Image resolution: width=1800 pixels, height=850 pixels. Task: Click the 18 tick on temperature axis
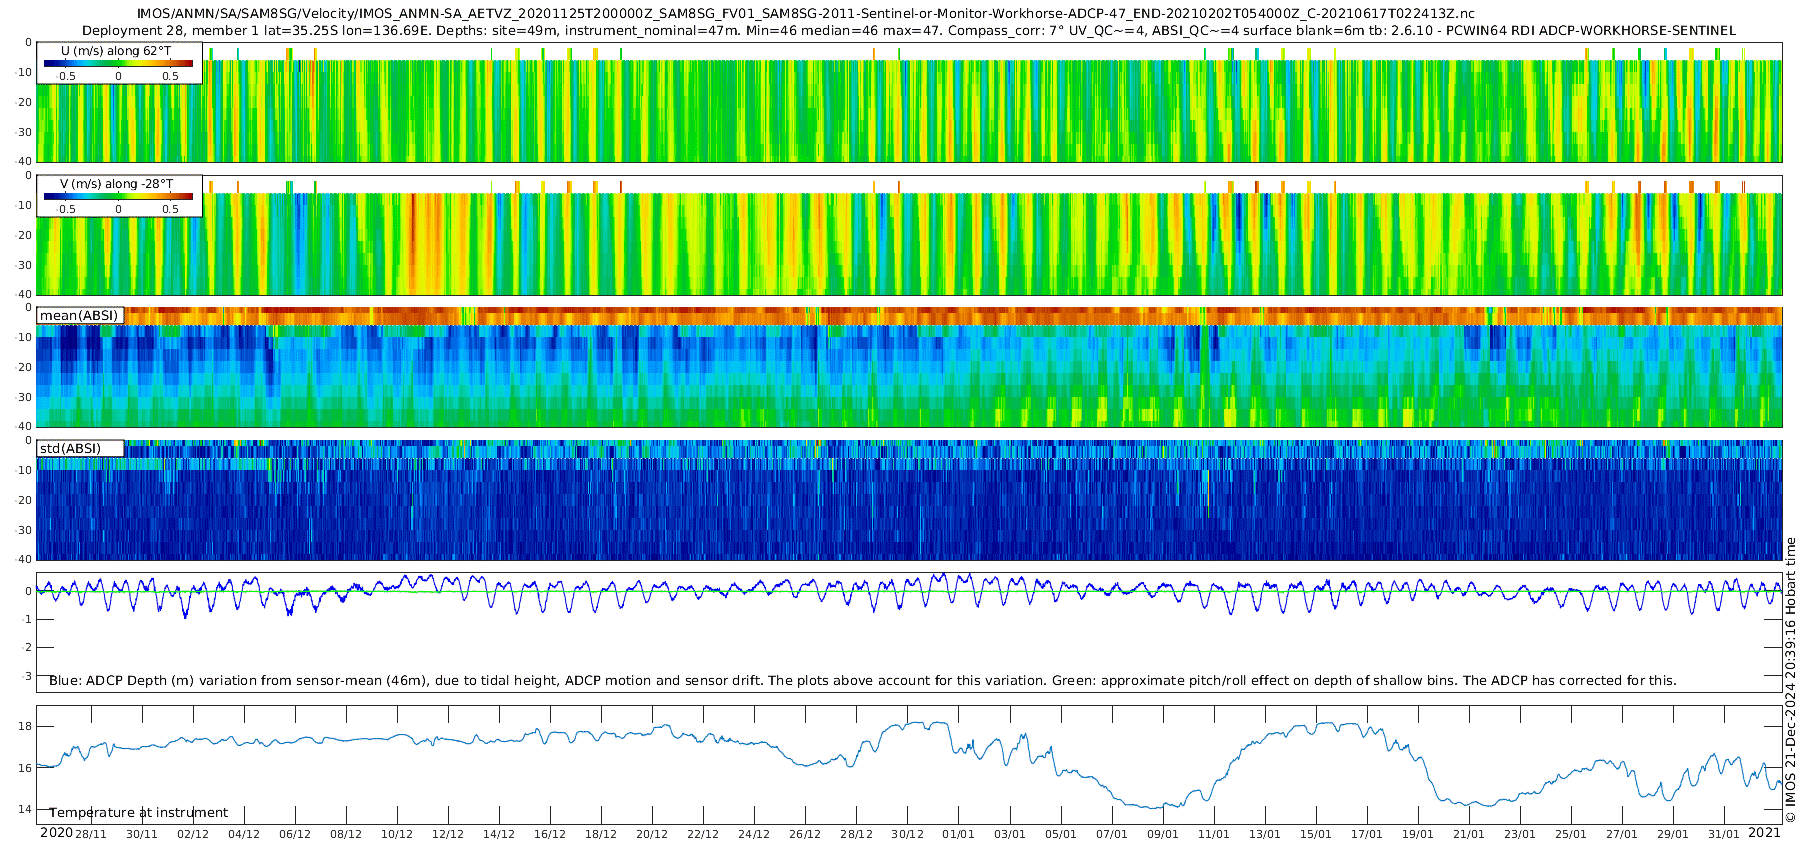pos(26,726)
